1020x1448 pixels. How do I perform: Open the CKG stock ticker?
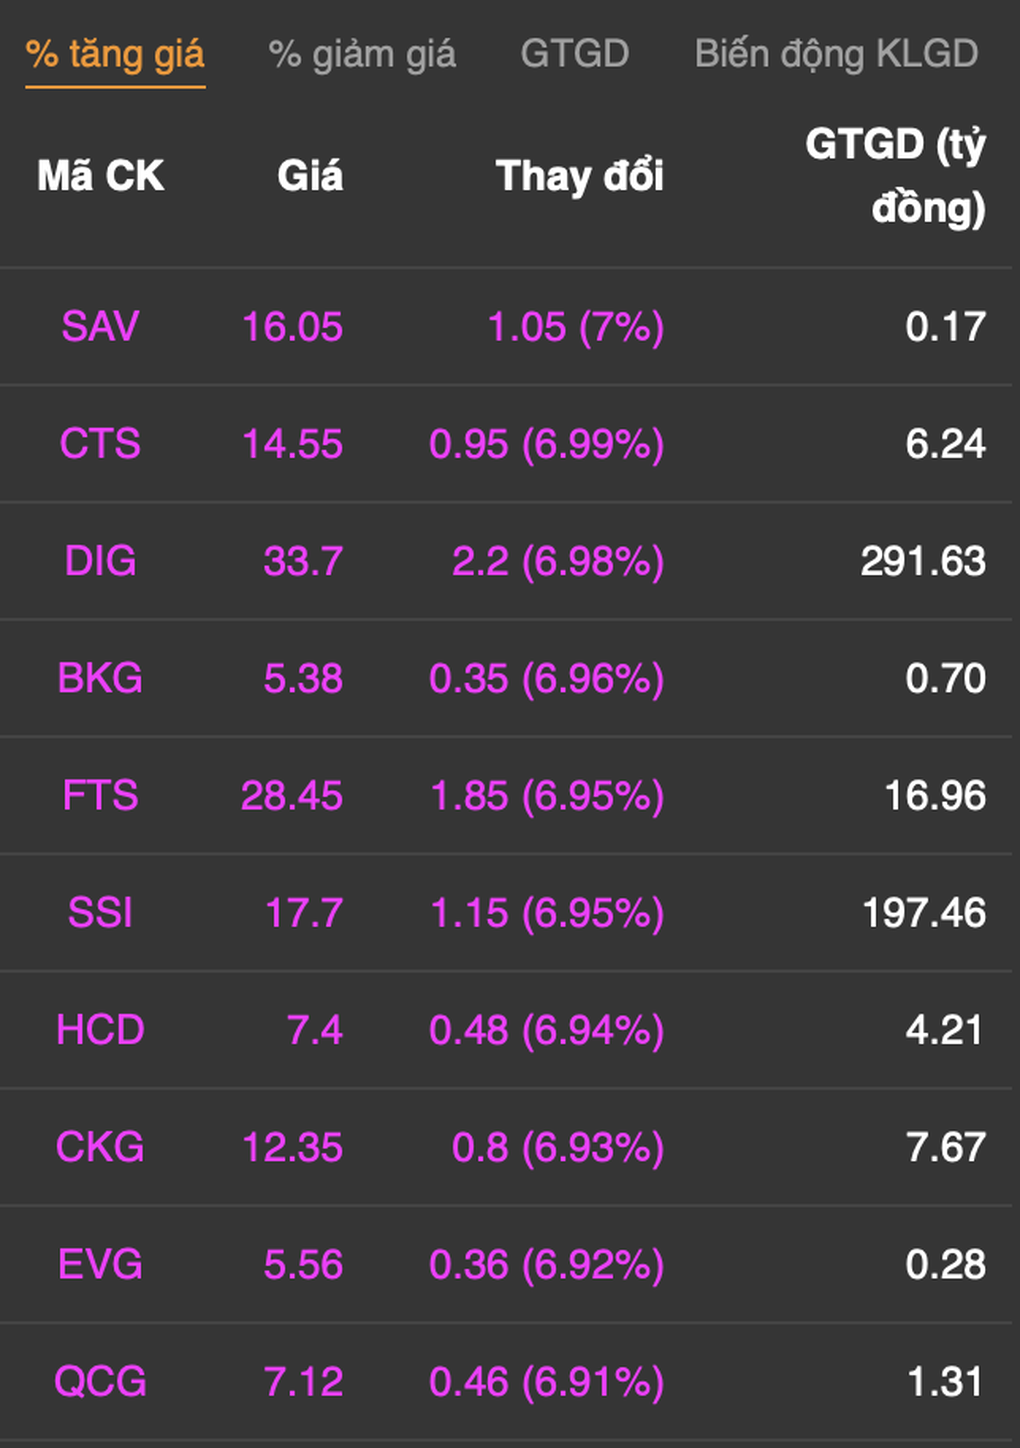click(x=100, y=1147)
